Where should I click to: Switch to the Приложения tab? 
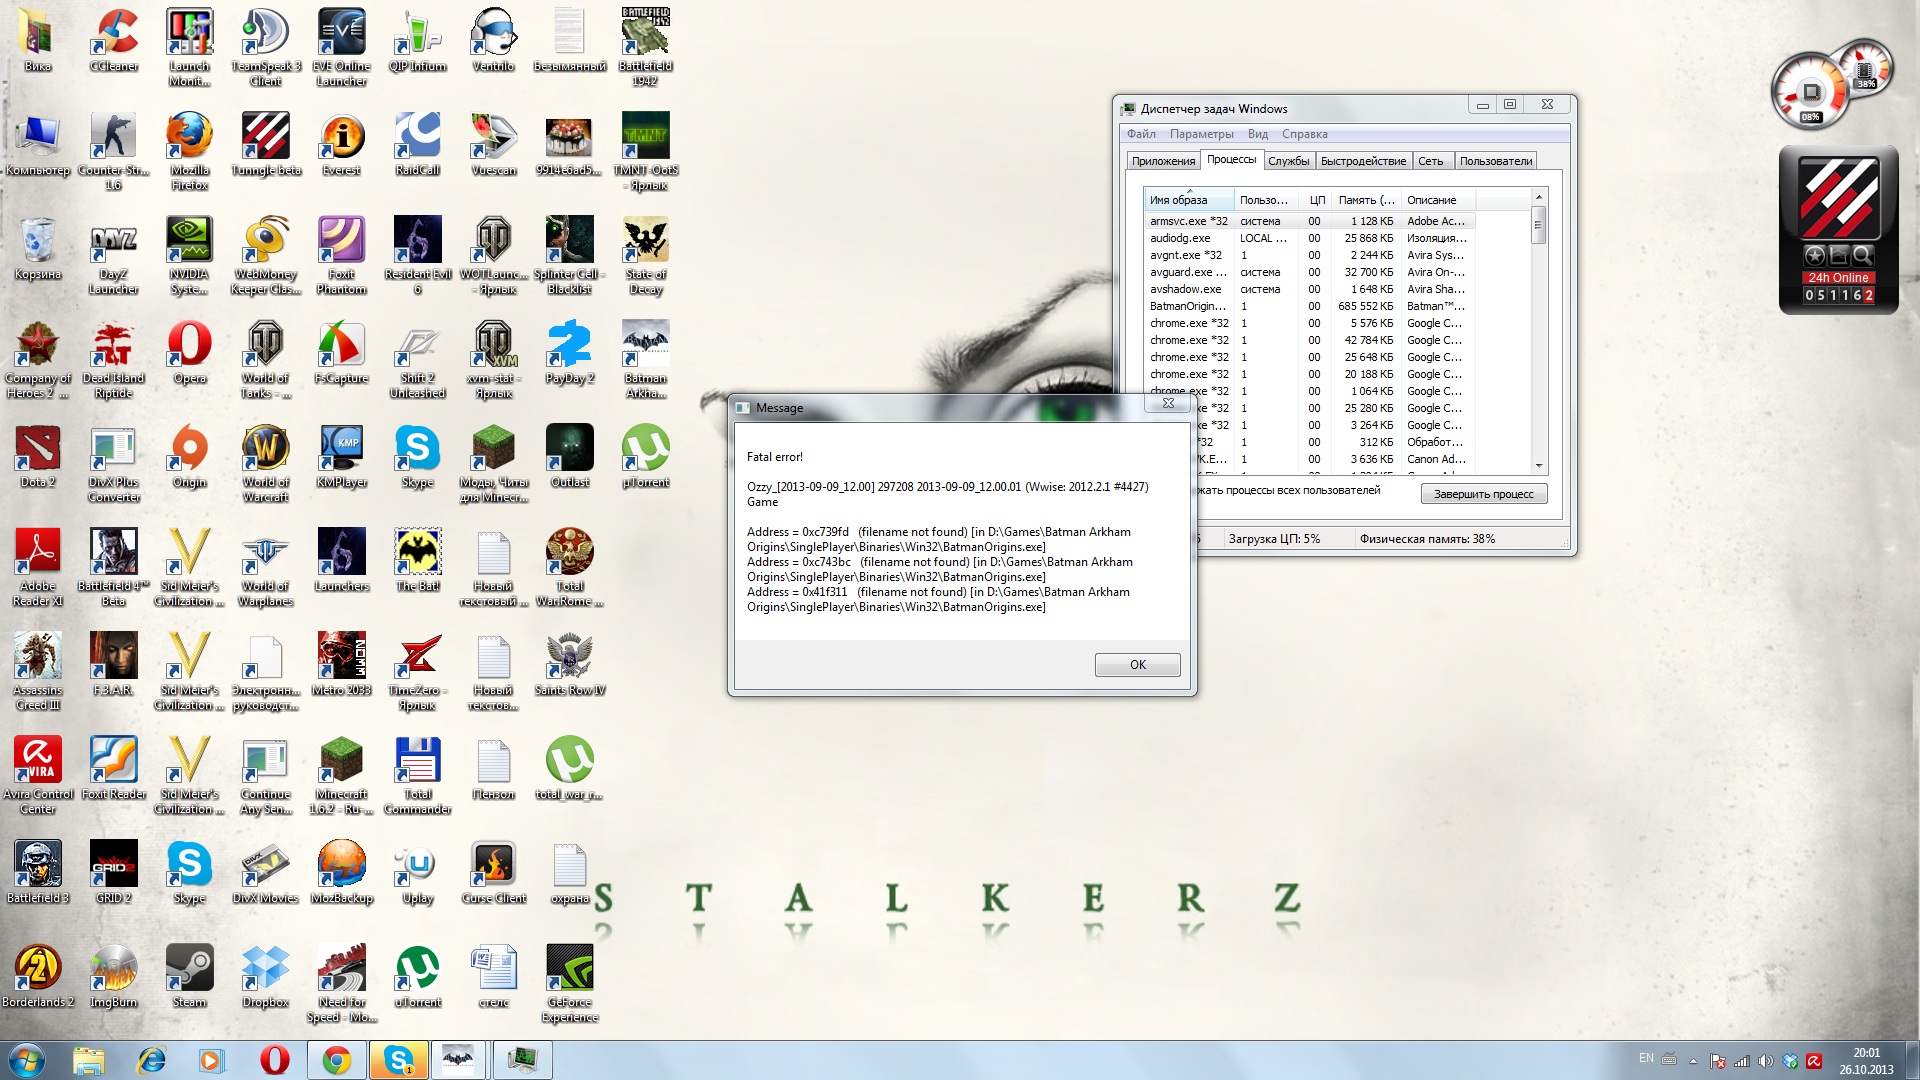[x=1163, y=161]
